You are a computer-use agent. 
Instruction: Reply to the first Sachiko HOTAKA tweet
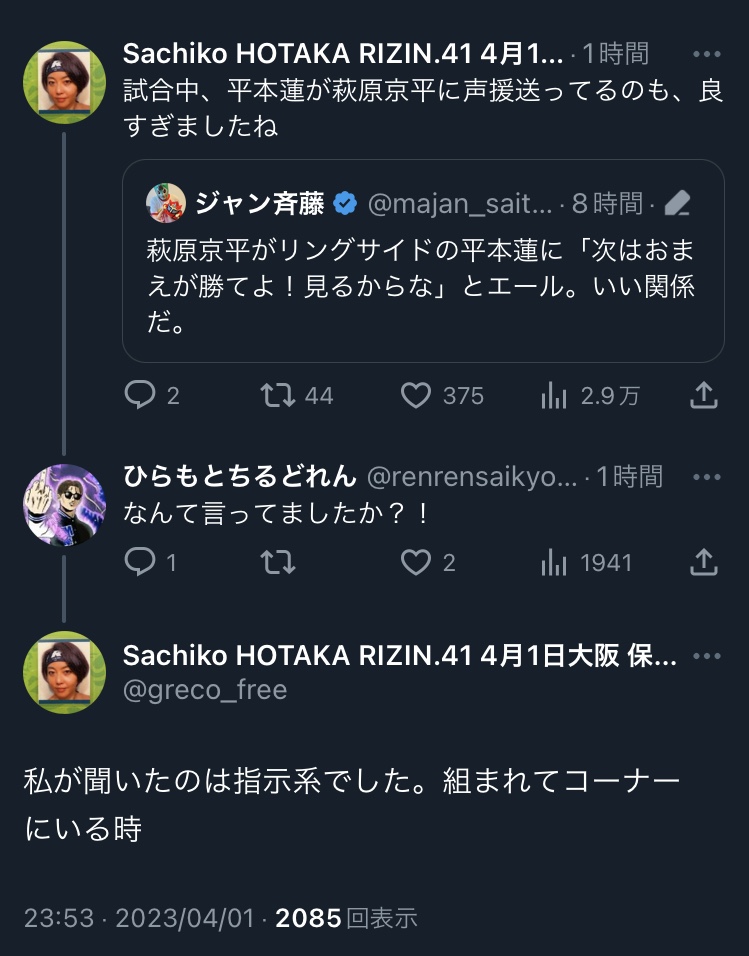[x=138, y=396]
